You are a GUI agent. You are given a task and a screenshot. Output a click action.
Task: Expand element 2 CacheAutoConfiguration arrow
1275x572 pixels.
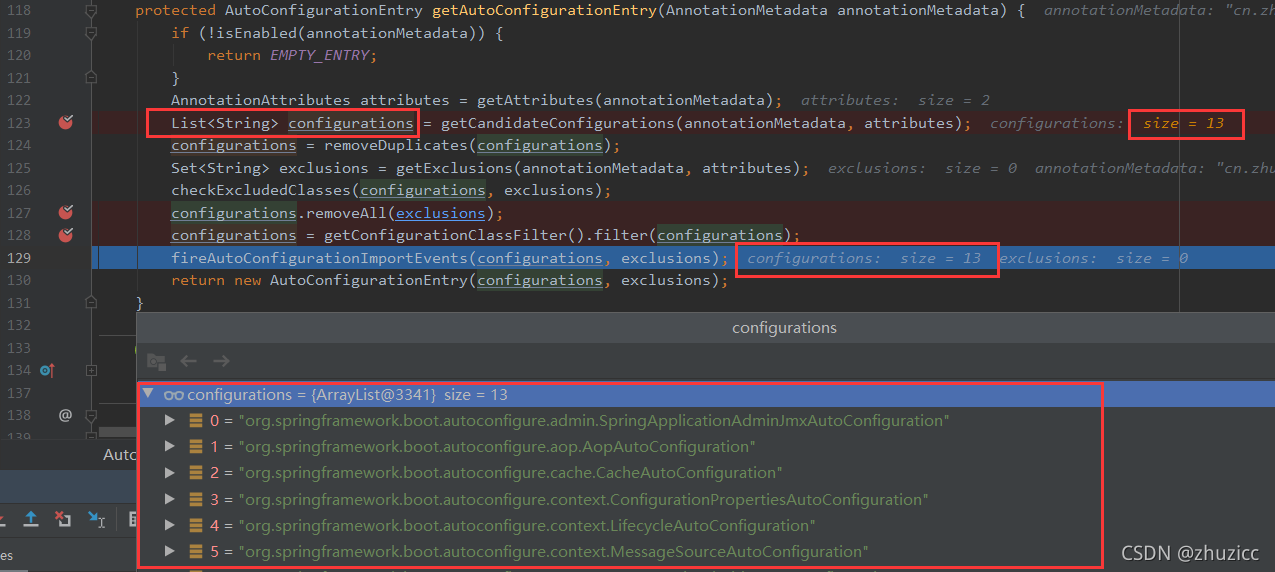click(x=170, y=472)
